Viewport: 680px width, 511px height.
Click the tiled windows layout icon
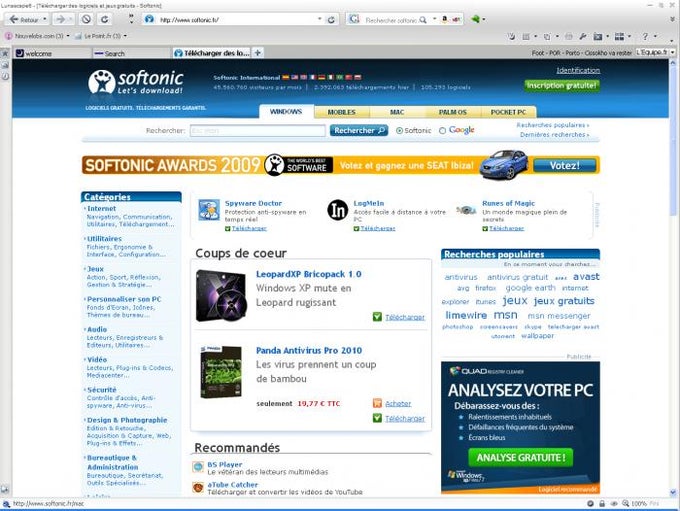(619, 36)
